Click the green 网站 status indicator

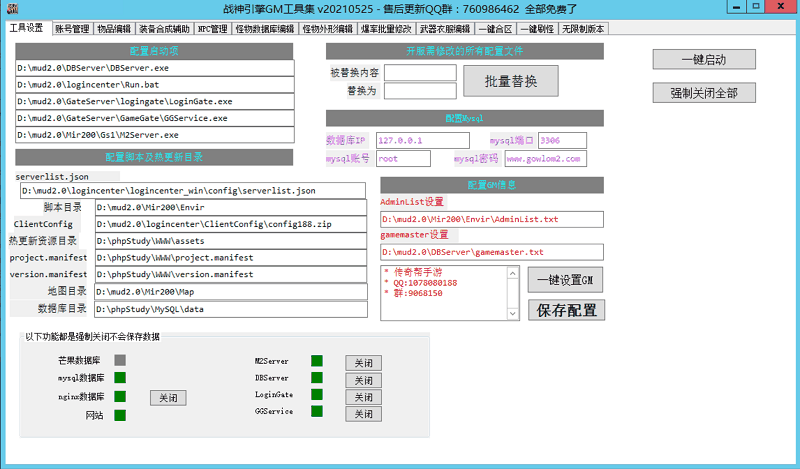pyautogui.click(x=120, y=415)
